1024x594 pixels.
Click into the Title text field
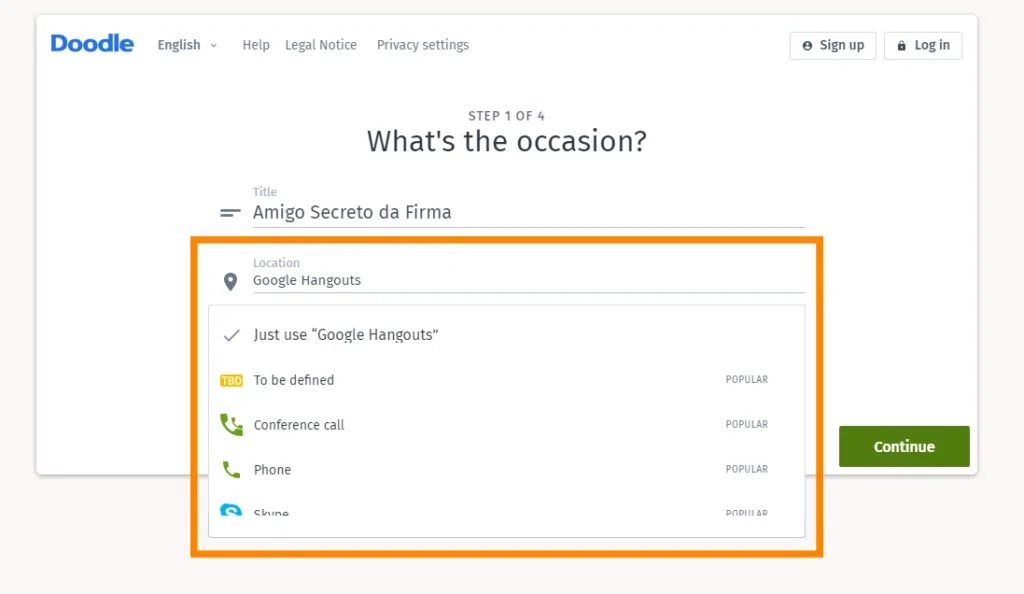pos(528,212)
